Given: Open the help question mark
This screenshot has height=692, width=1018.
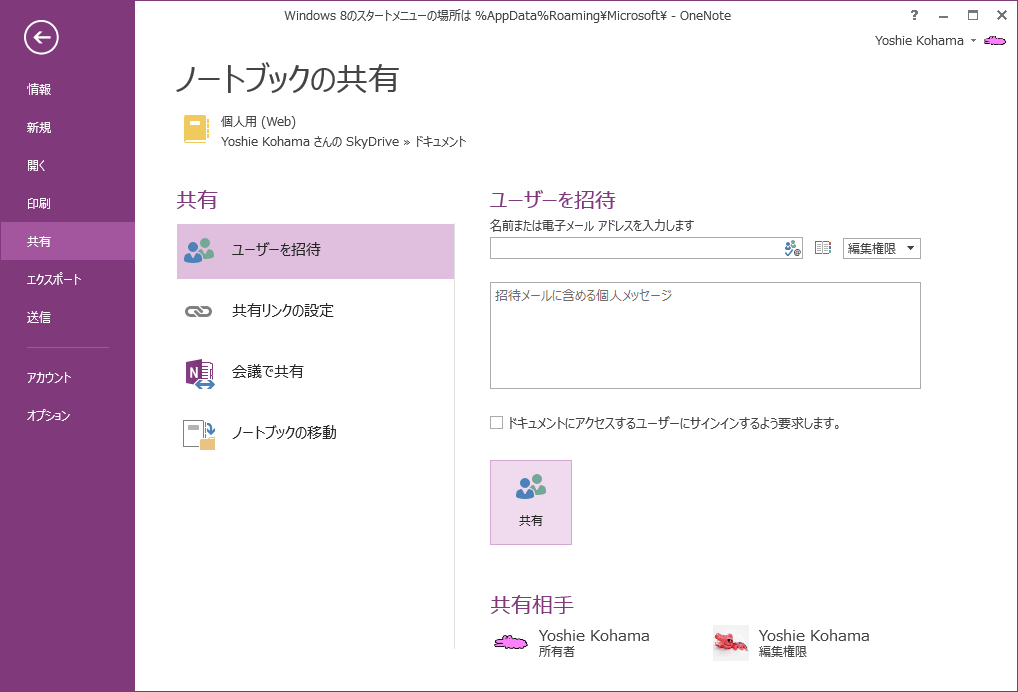Looking at the screenshot, I should [x=914, y=16].
